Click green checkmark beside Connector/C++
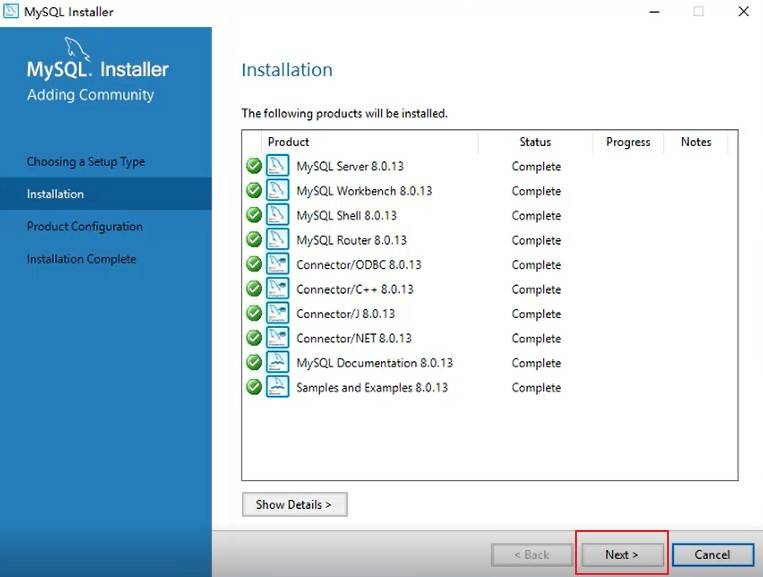Screen dimensions: 763x577 (254, 288)
